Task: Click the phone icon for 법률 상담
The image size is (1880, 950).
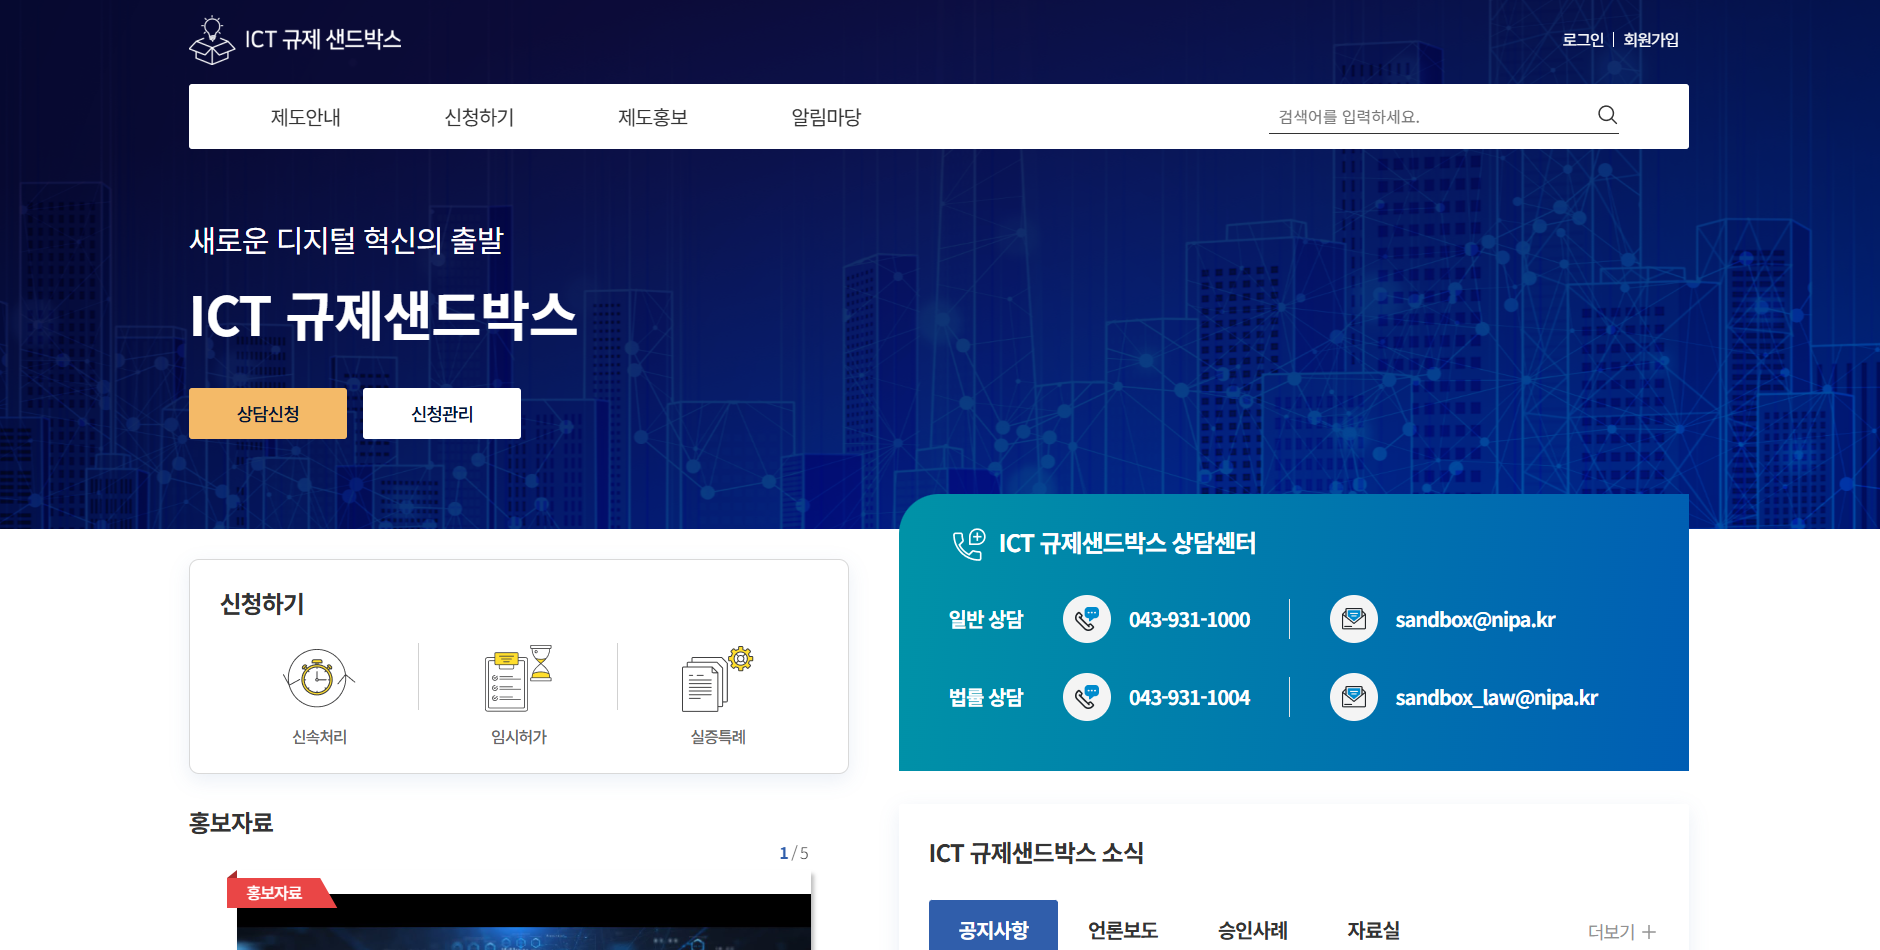Action: [1086, 697]
